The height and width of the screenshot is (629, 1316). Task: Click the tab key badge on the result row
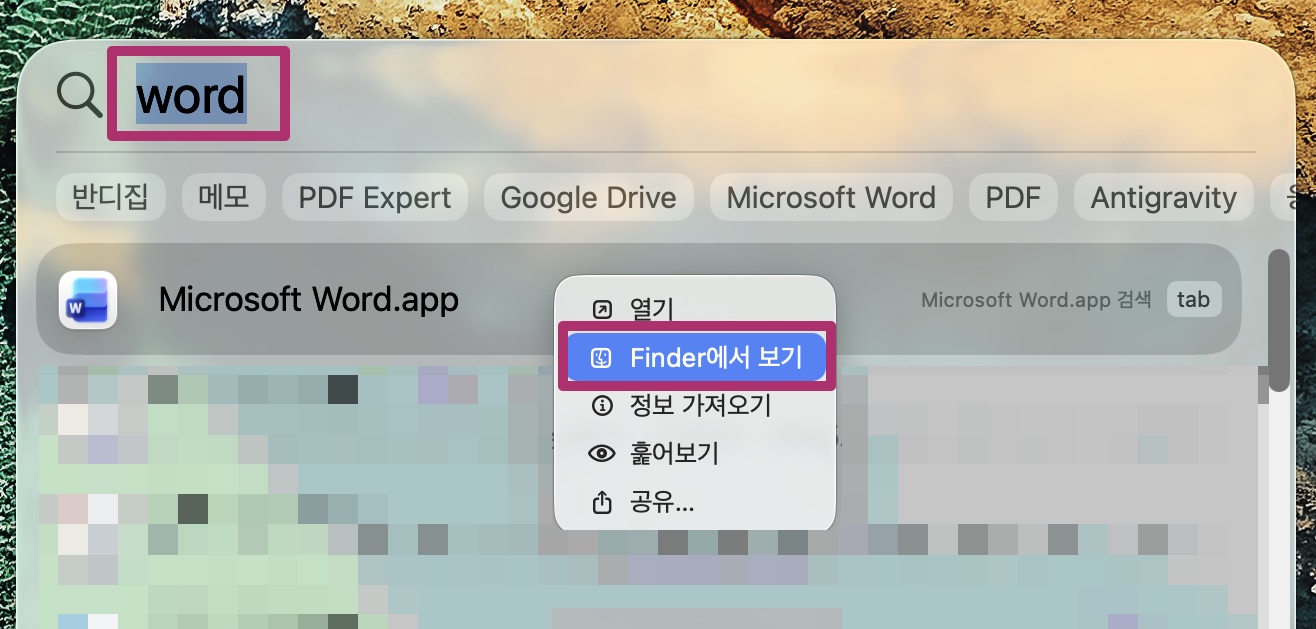[x=1194, y=299]
